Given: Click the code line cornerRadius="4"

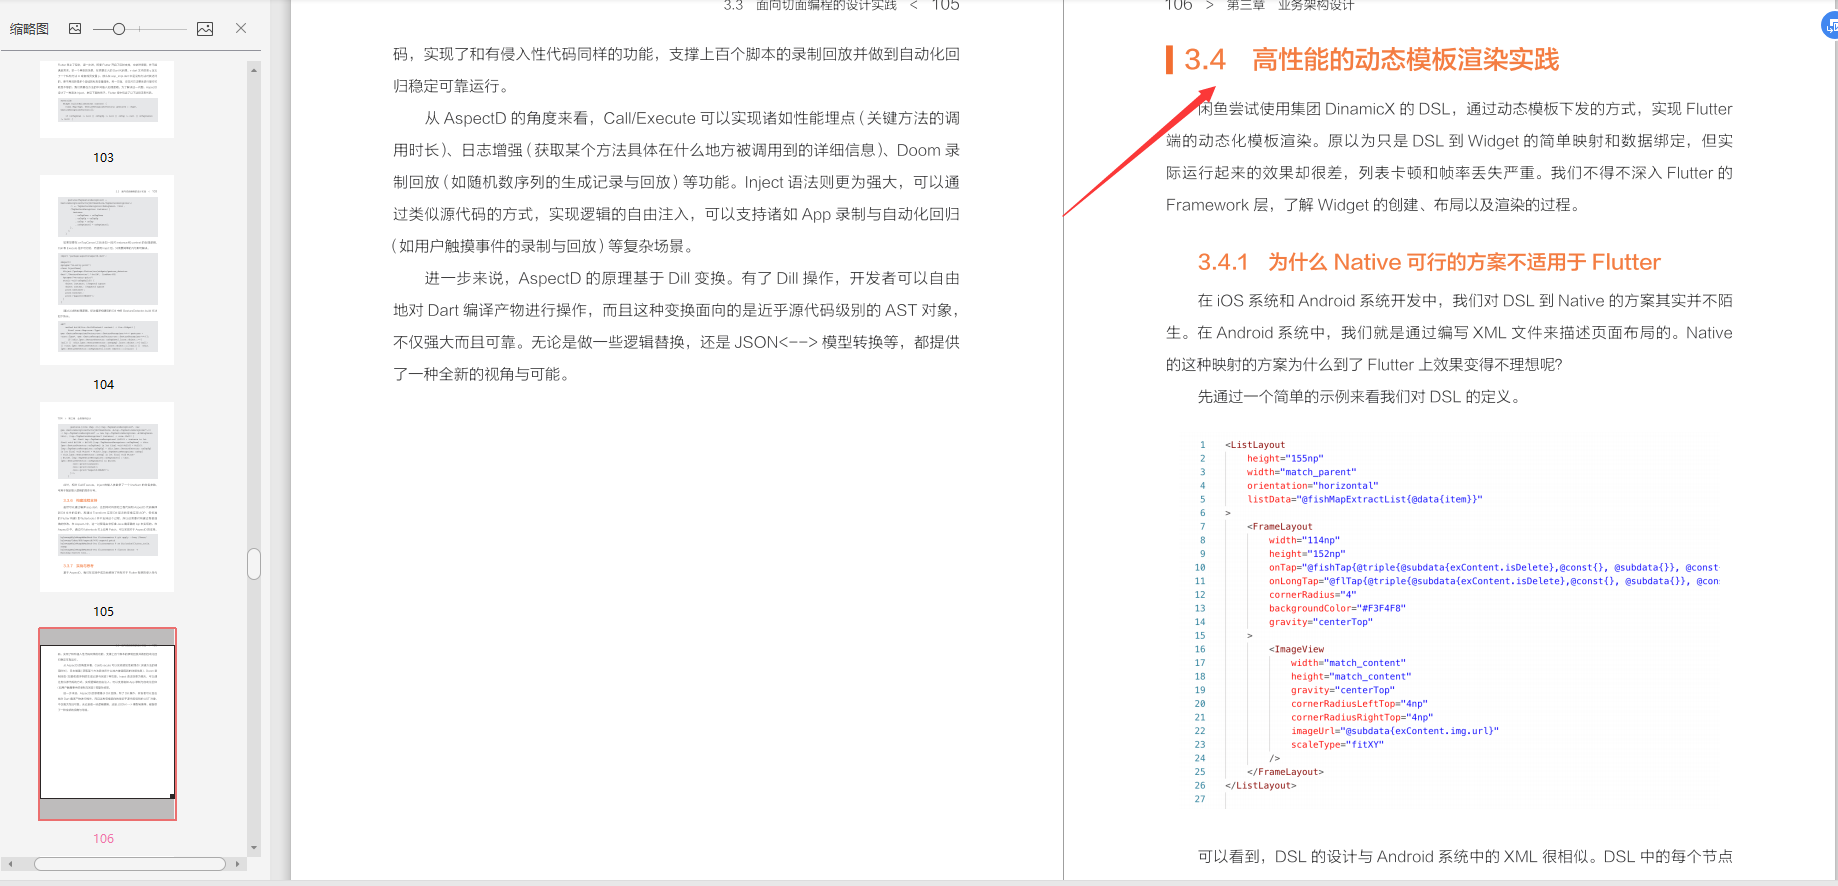Looking at the screenshot, I should [1312, 595].
